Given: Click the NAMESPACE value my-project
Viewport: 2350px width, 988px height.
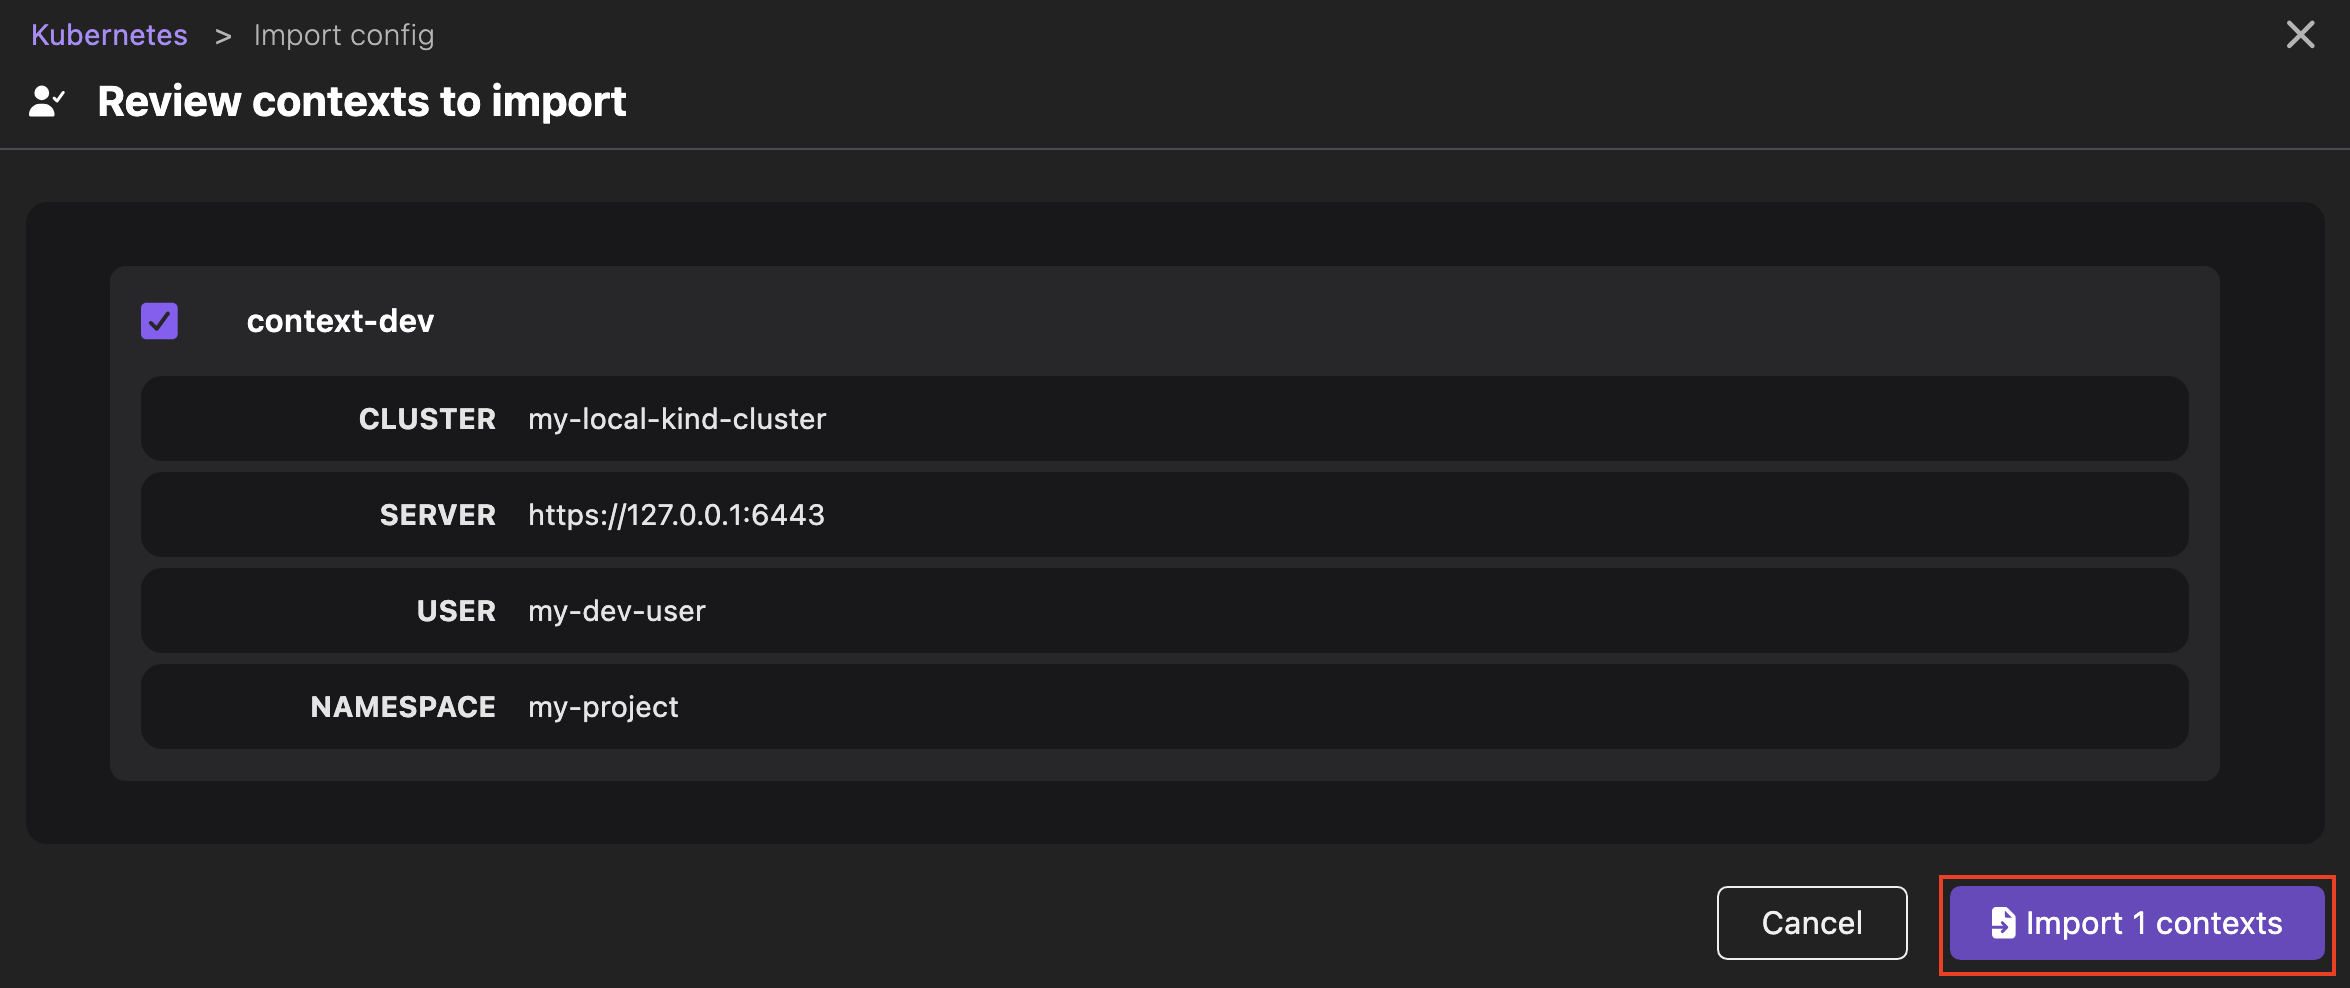Looking at the screenshot, I should [603, 707].
